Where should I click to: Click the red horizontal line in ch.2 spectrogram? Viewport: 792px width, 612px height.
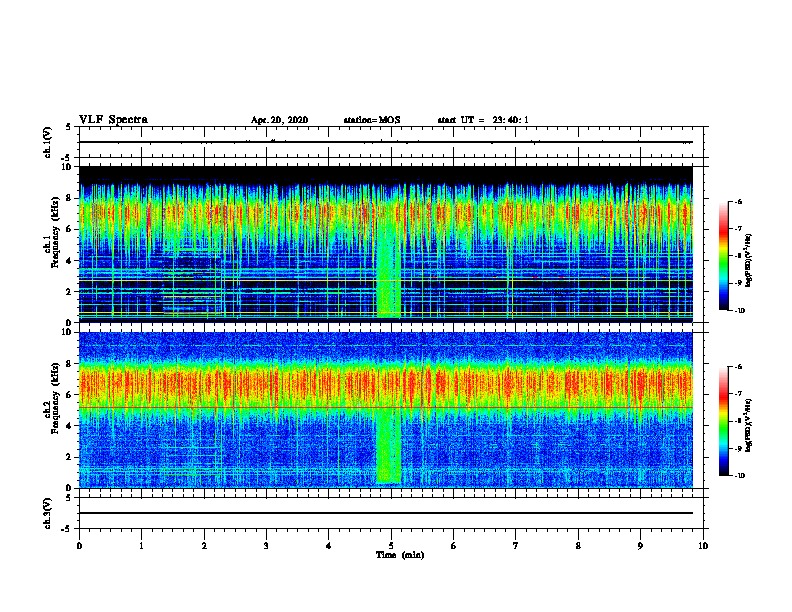coord(386,407)
